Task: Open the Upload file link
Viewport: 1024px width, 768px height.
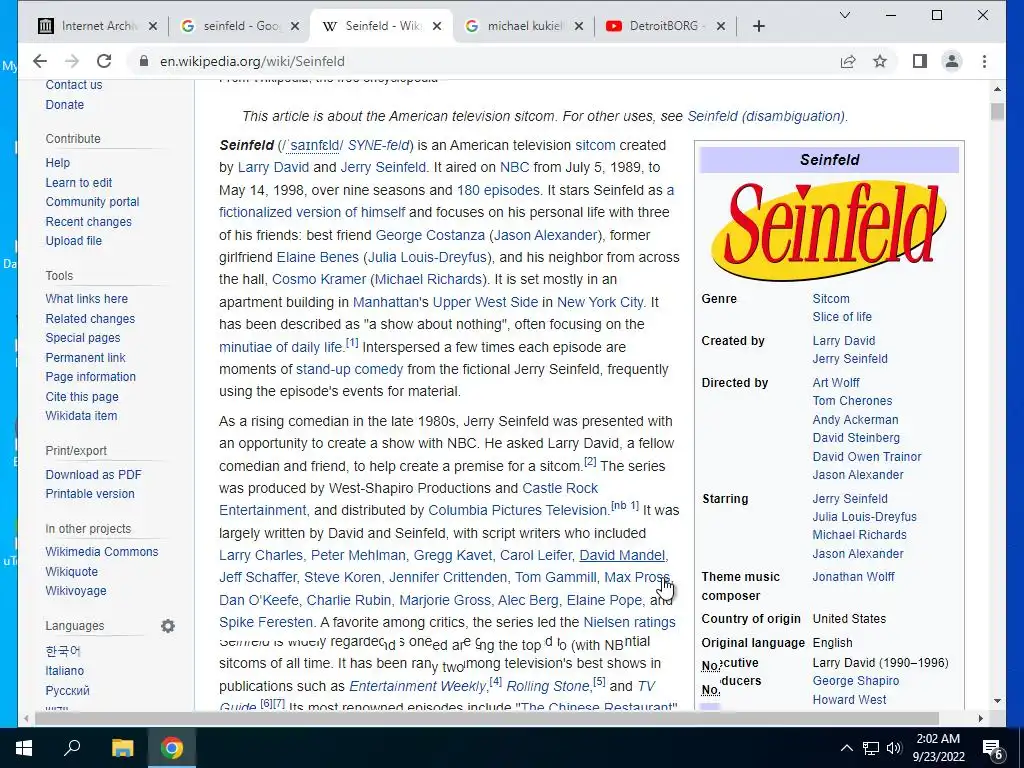Action: click(73, 241)
